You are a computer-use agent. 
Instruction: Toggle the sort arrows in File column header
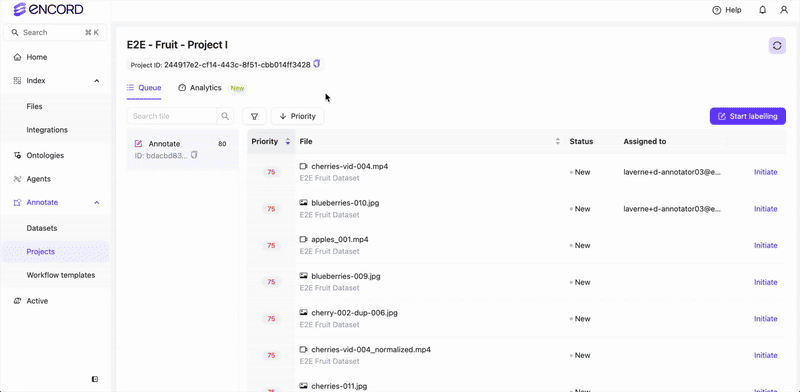point(558,142)
